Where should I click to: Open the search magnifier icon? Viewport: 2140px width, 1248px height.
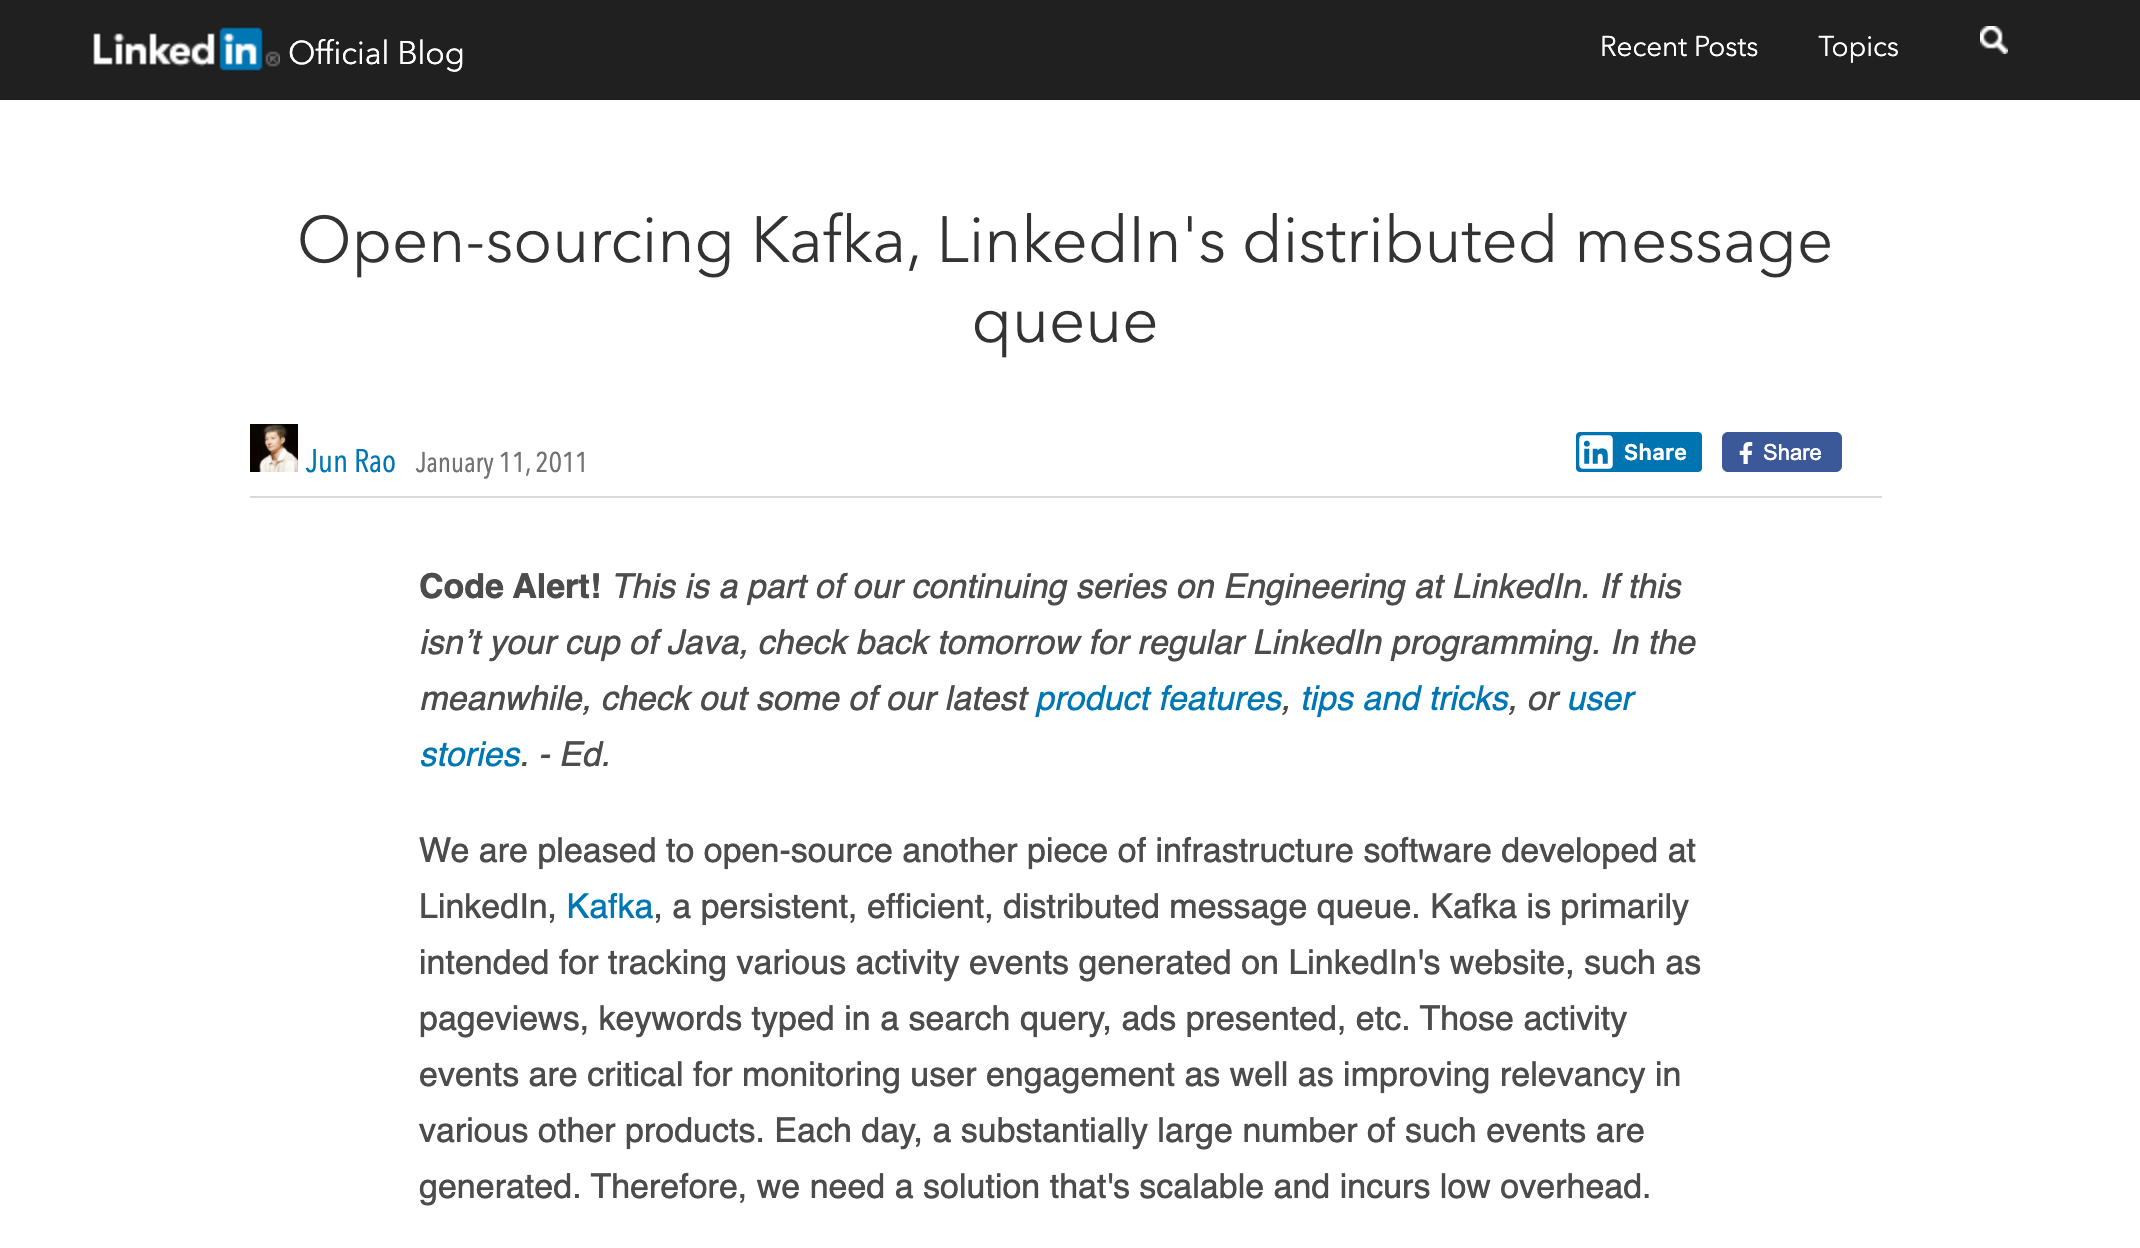click(x=1993, y=41)
